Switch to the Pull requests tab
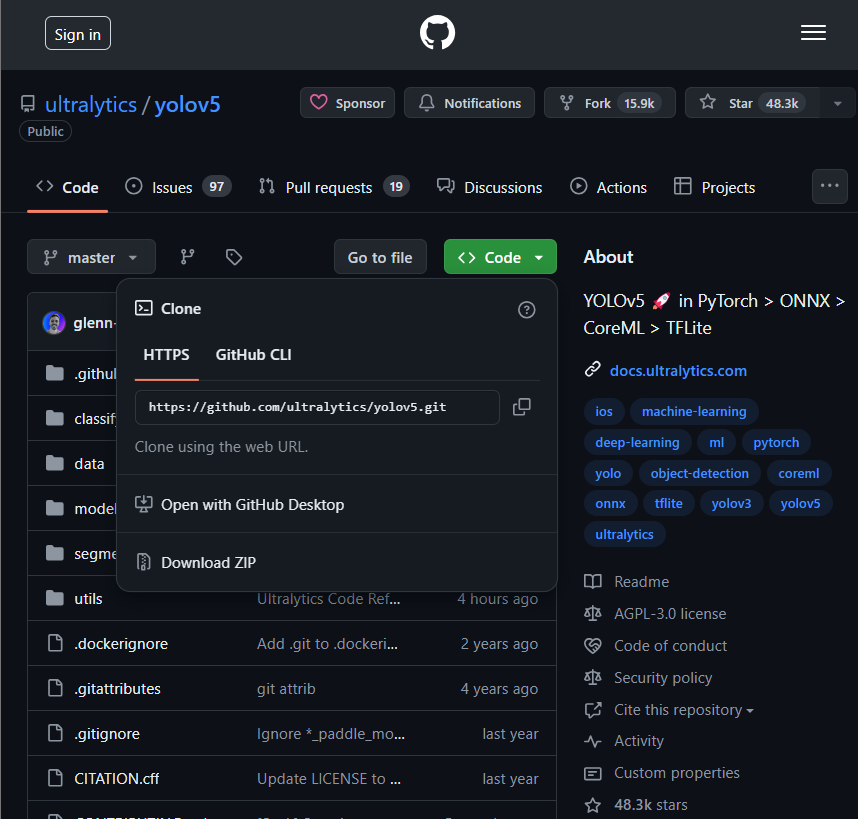 coord(334,187)
